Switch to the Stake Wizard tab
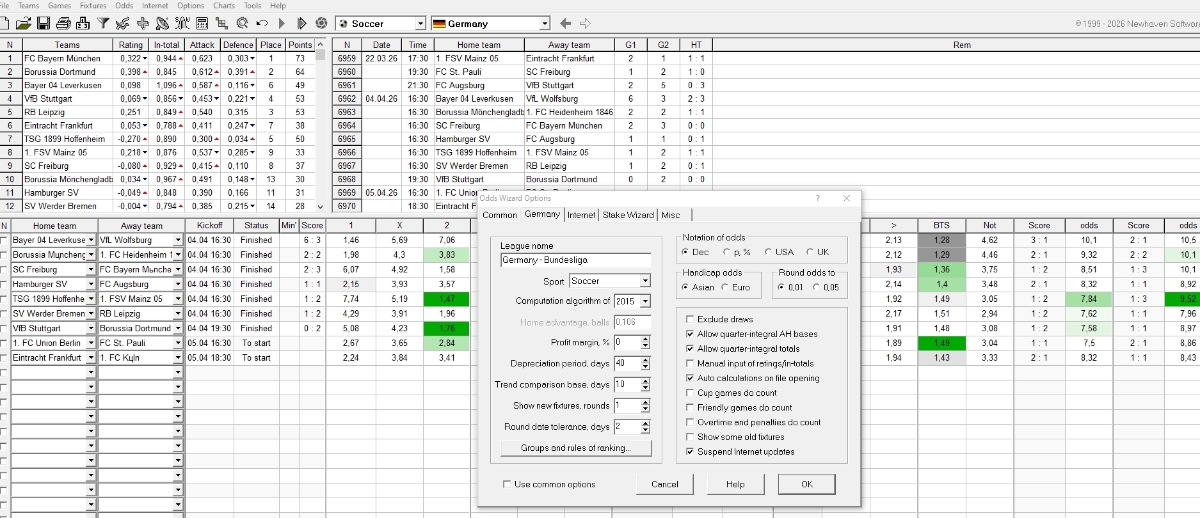This screenshot has height=518, width=1200. 628,215
